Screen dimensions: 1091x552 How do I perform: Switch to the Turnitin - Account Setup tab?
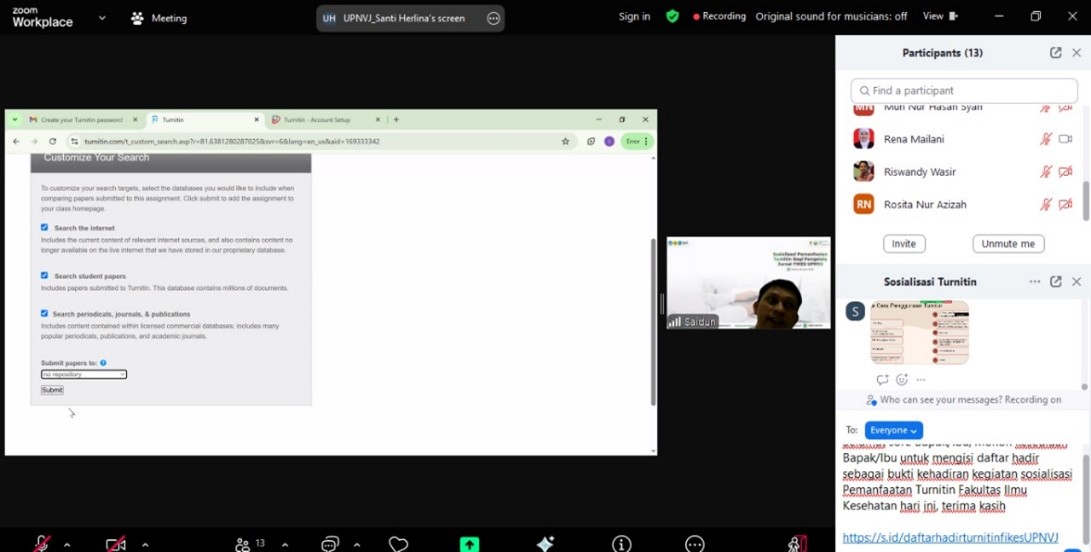pyautogui.click(x=326, y=120)
